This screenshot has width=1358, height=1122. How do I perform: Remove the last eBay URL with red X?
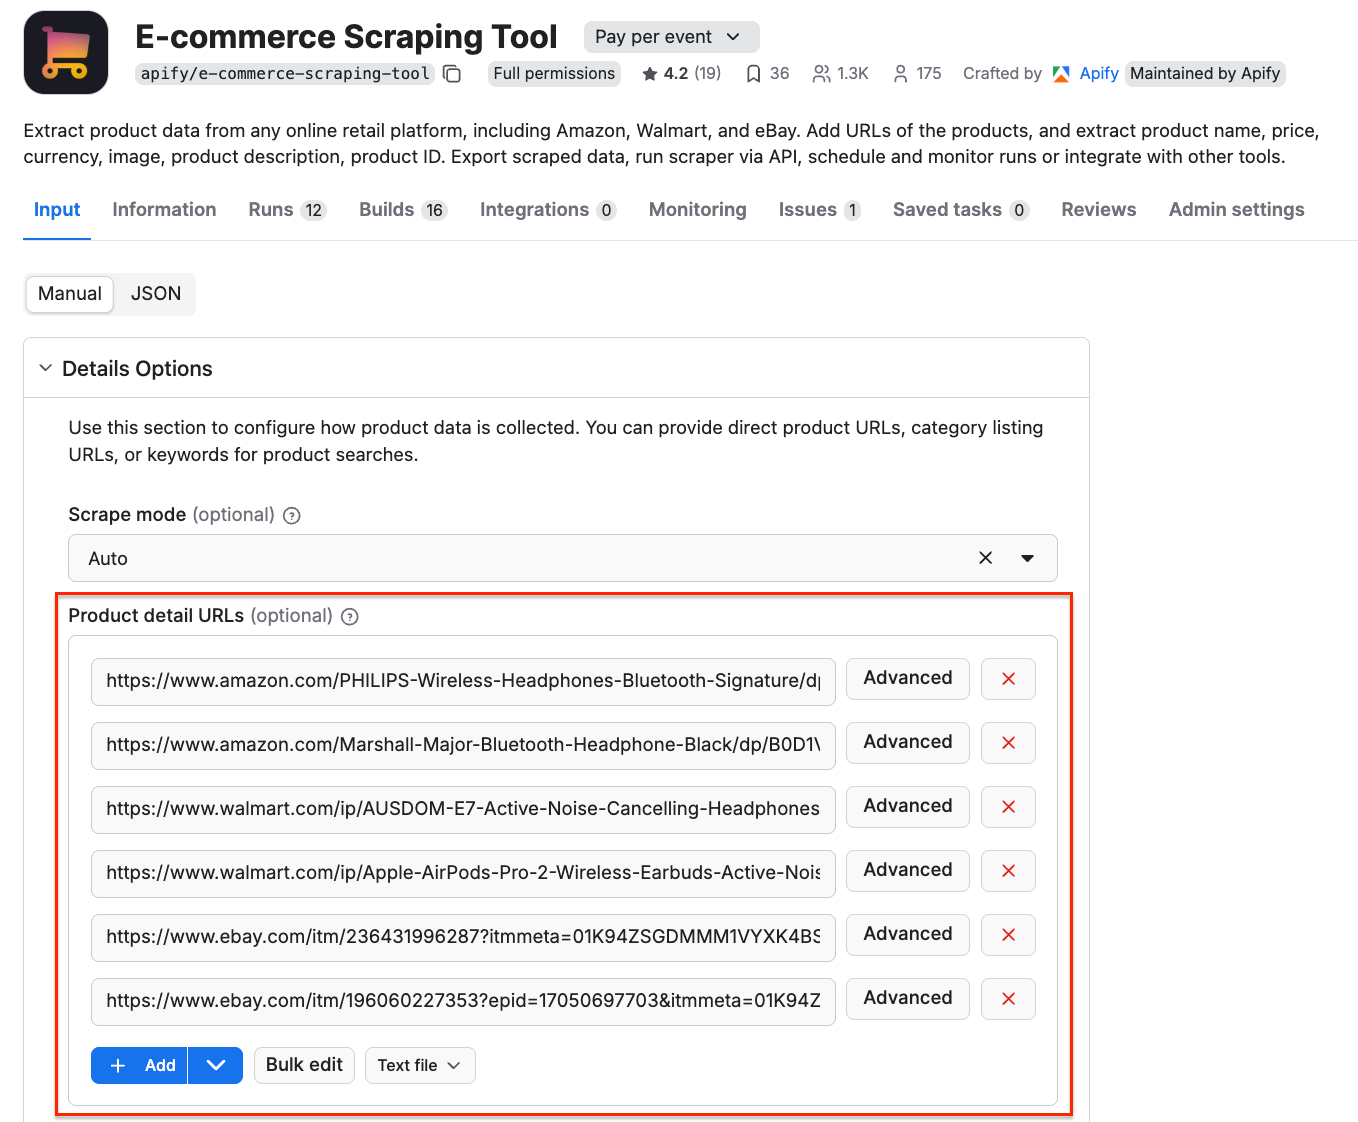tap(1008, 999)
